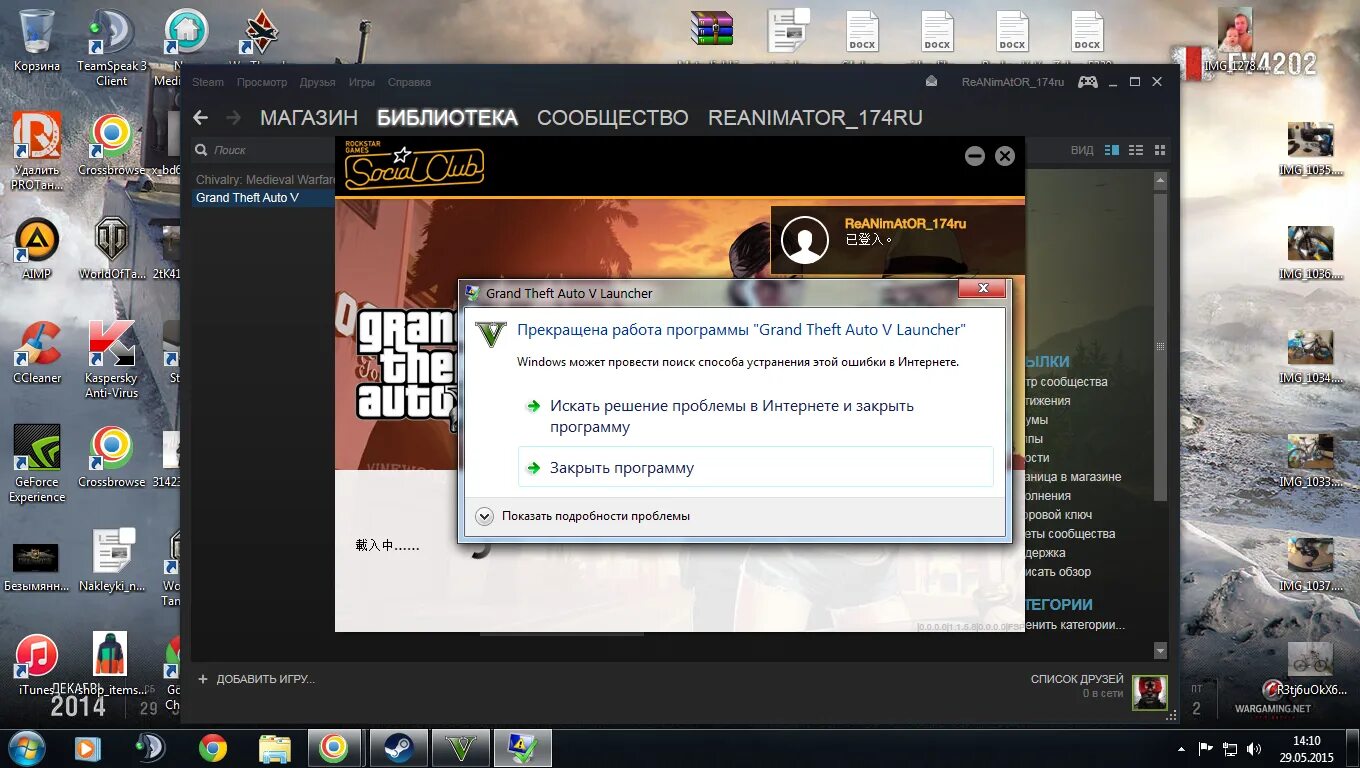Expand Показать подробности проблемы
The height and width of the screenshot is (768, 1360).
tap(582, 516)
